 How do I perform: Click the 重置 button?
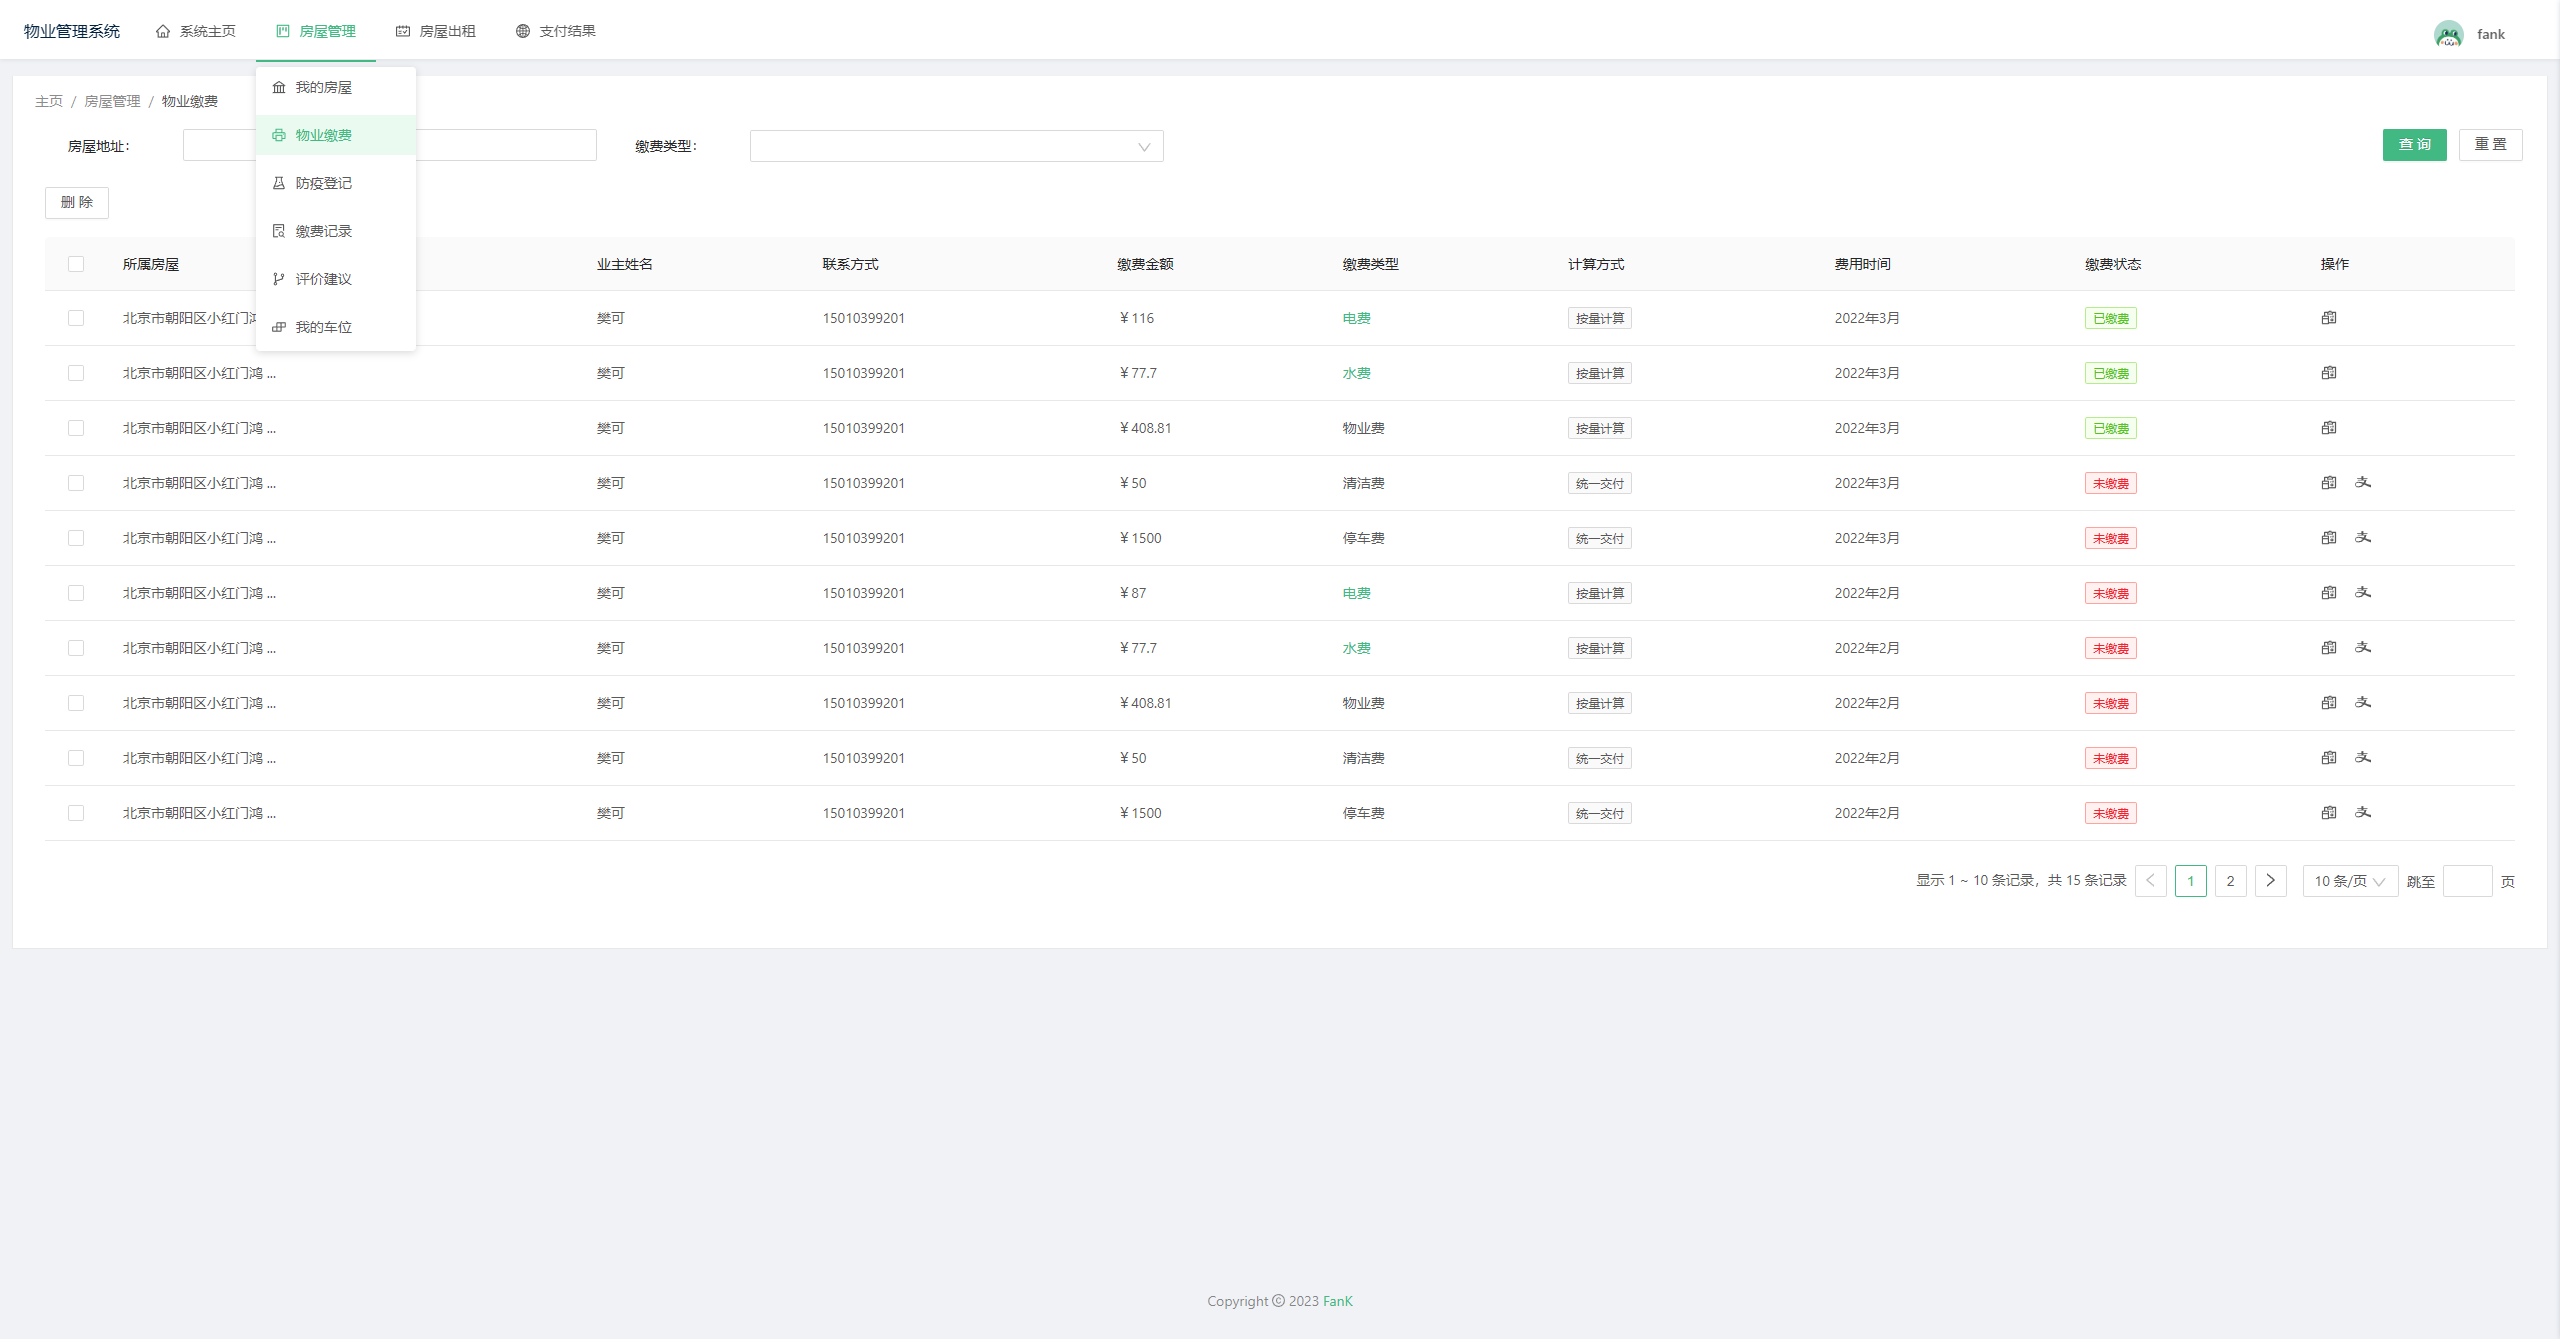click(x=2490, y=145)
